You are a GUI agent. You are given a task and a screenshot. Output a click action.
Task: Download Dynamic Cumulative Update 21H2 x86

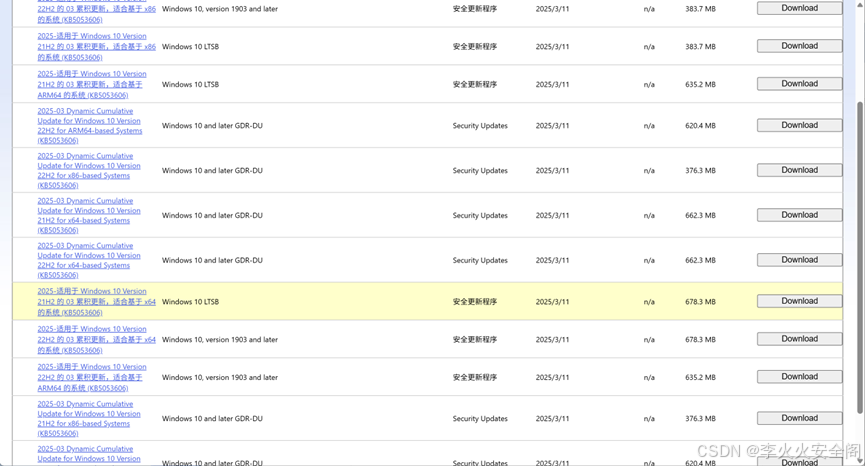799,418
